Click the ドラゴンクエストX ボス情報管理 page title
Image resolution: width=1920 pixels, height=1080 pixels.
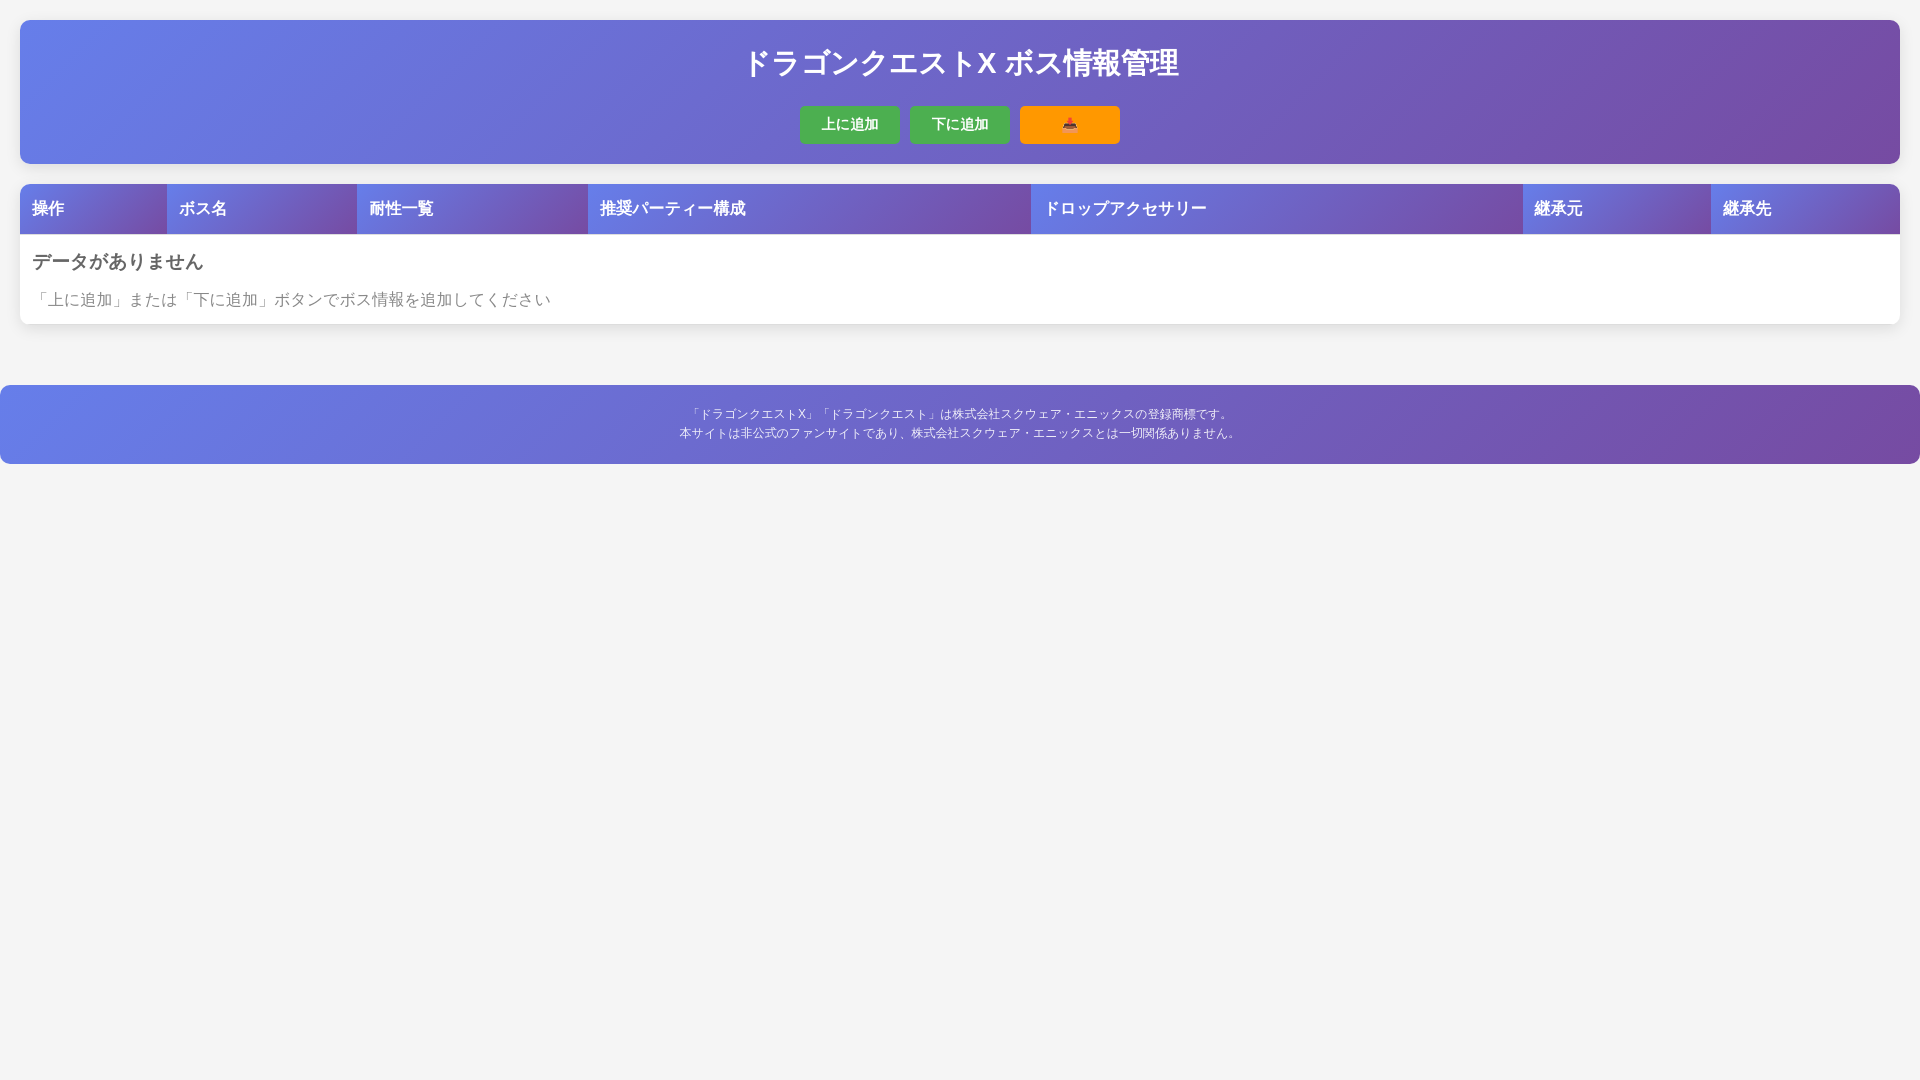(x=960, y=63)
